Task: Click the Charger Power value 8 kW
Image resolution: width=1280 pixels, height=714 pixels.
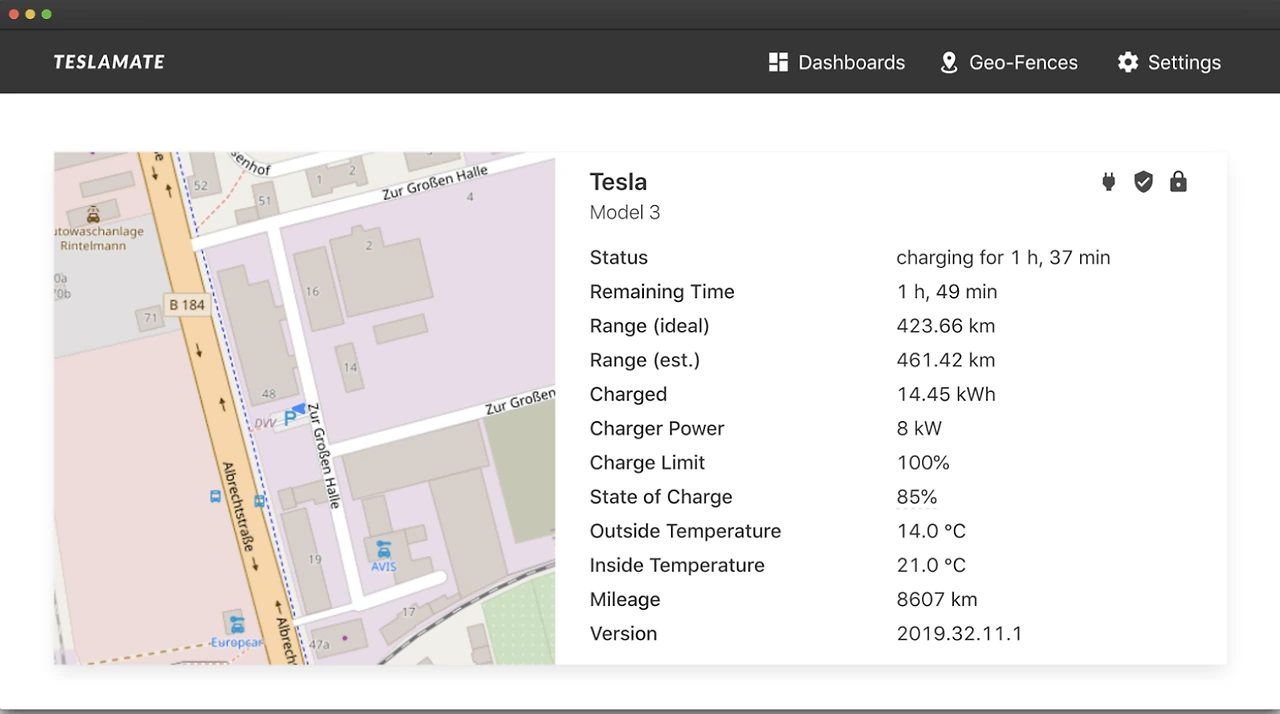Action: 919,429
